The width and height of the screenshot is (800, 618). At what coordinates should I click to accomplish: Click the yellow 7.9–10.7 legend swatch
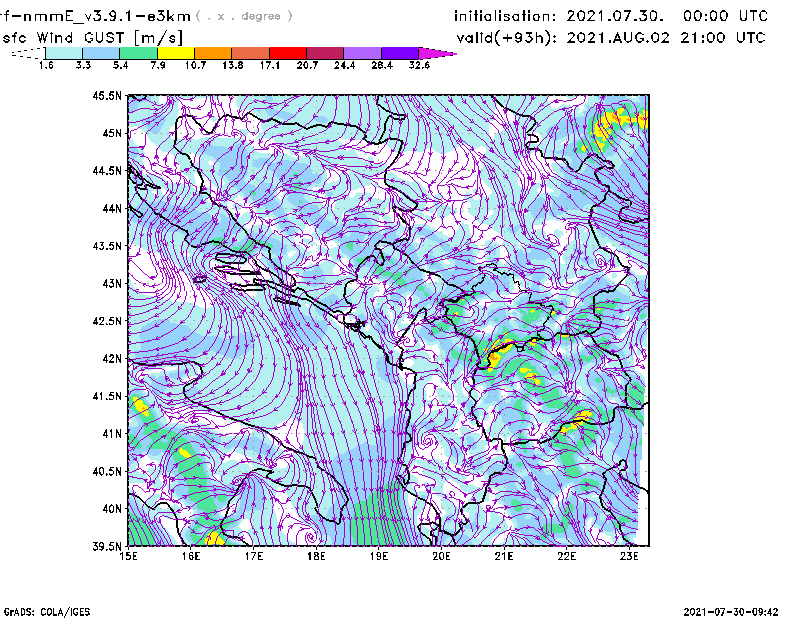[176, 53]
